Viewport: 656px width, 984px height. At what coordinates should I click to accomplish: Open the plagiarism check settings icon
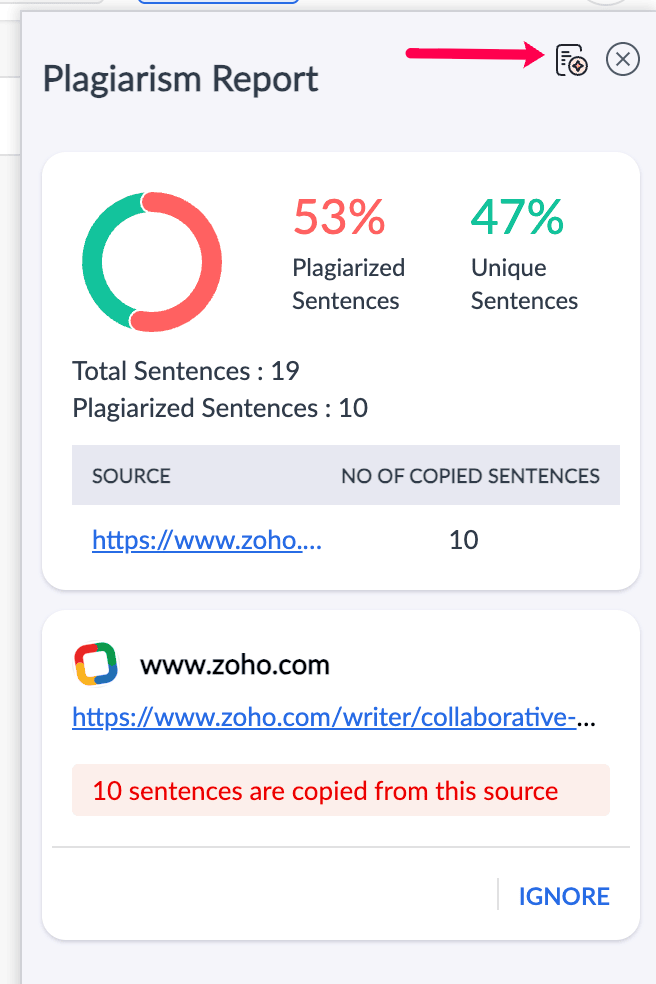click(x=571, y=60)
